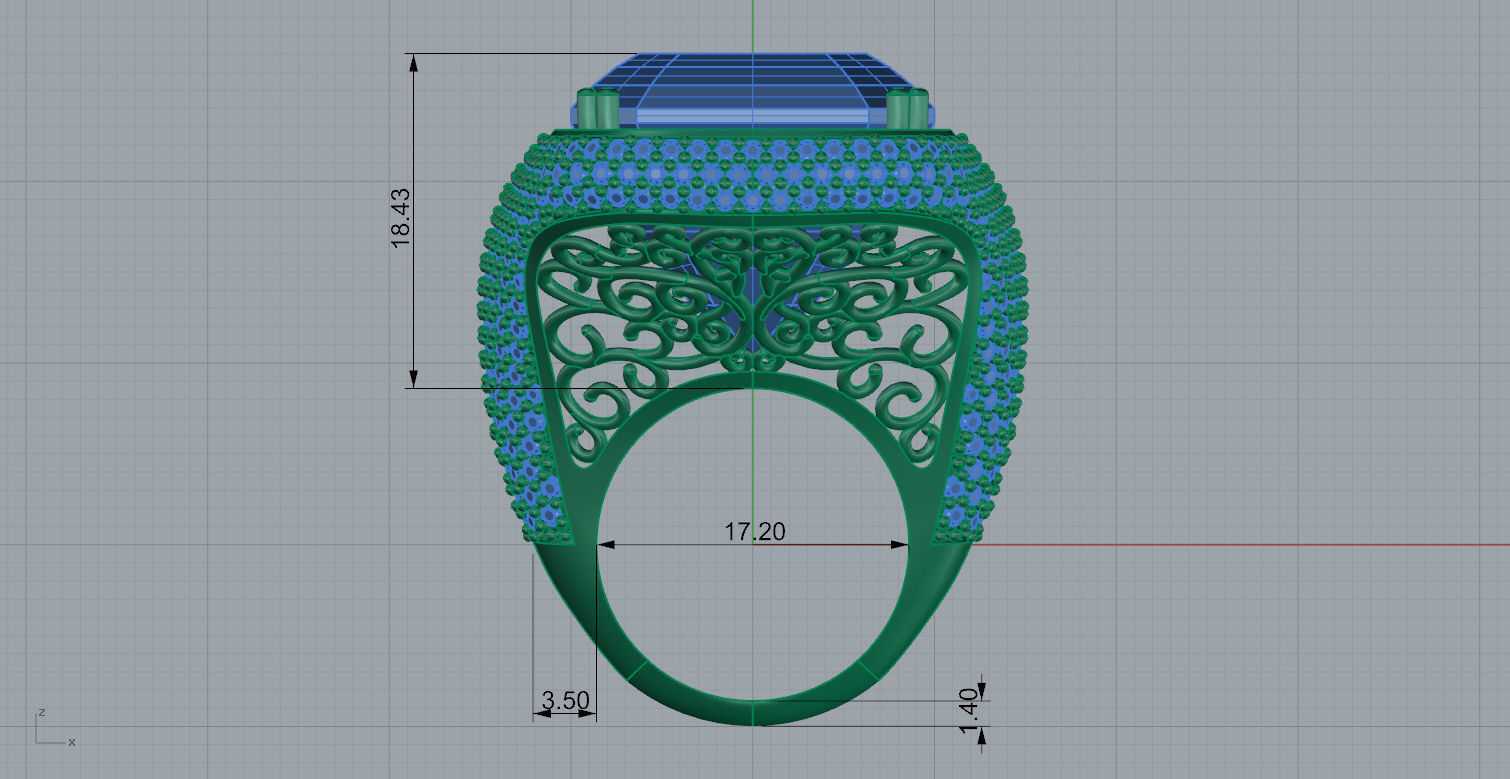The height and width of the screenshot is (779, 1510).
Task: Click the left arrowhead of the 17.20 dimension
Action: point(605,545)
